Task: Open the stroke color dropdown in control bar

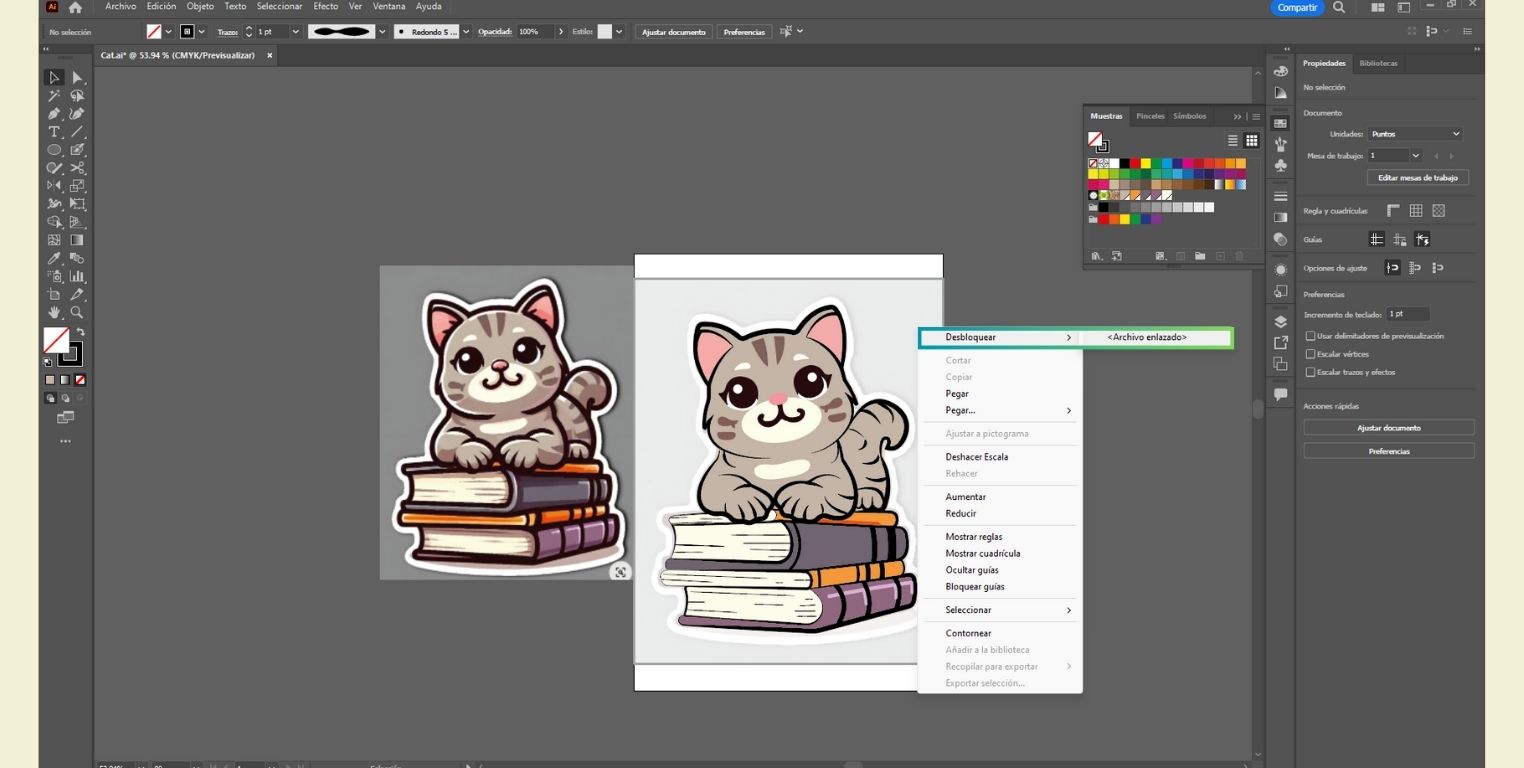Action: click(x=201, y=32)
